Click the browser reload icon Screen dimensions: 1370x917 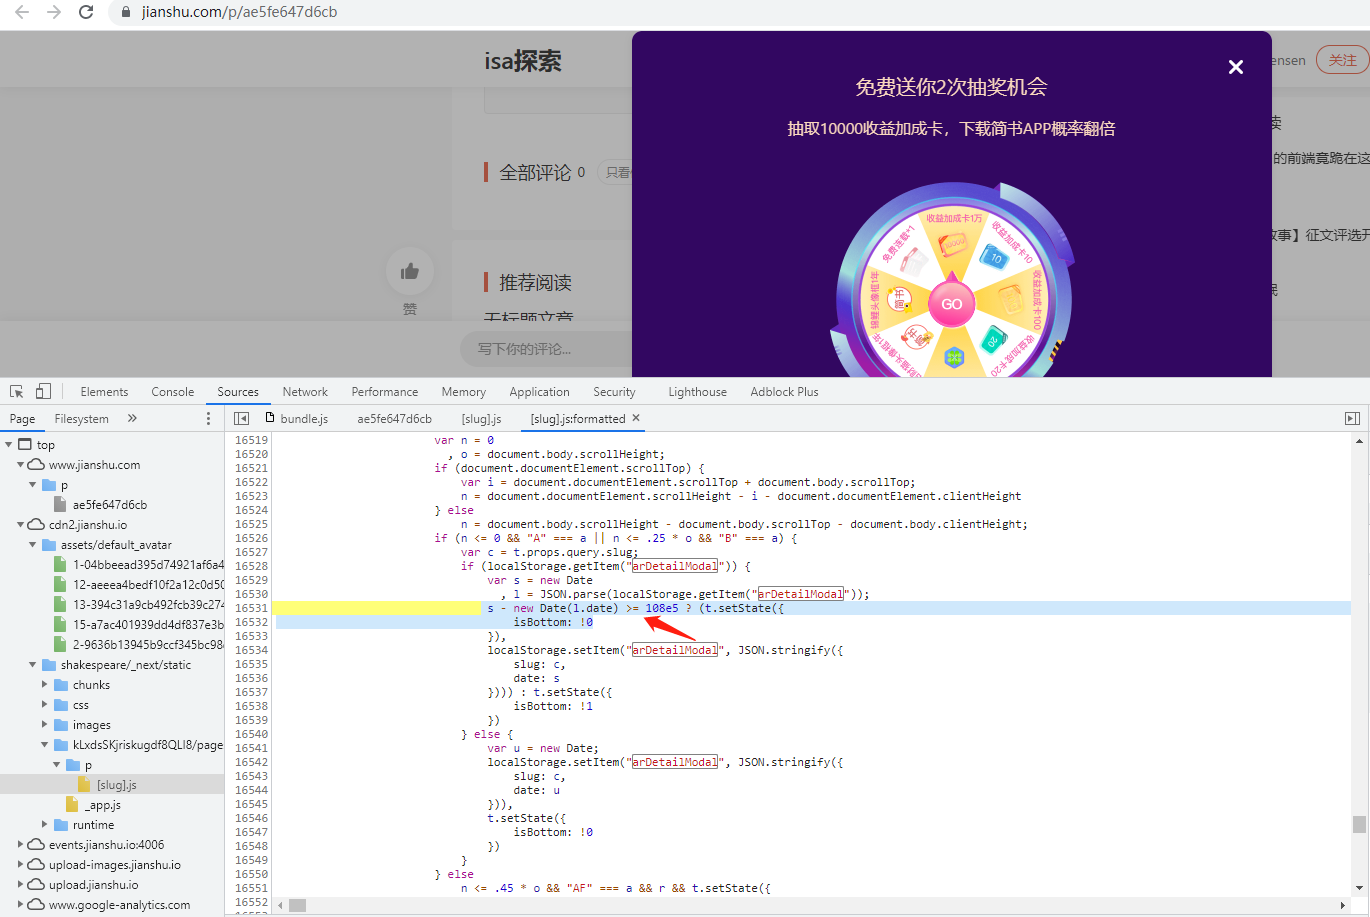[x=86, y=13]
